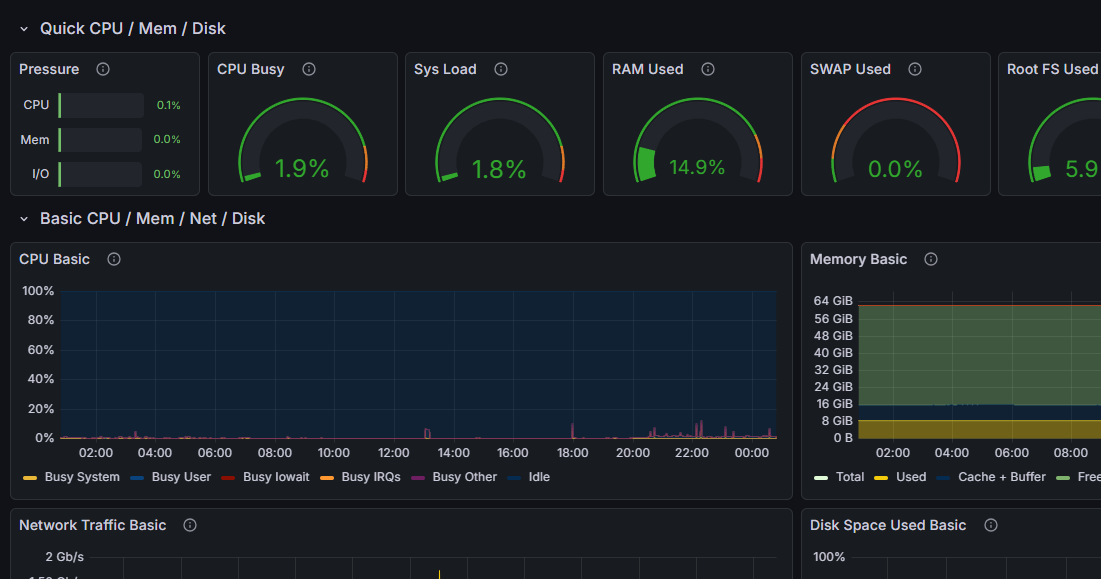Click the Network Traffic Basic info icon
This screenshot has height=579, width=1101.
tap(190, 525)
